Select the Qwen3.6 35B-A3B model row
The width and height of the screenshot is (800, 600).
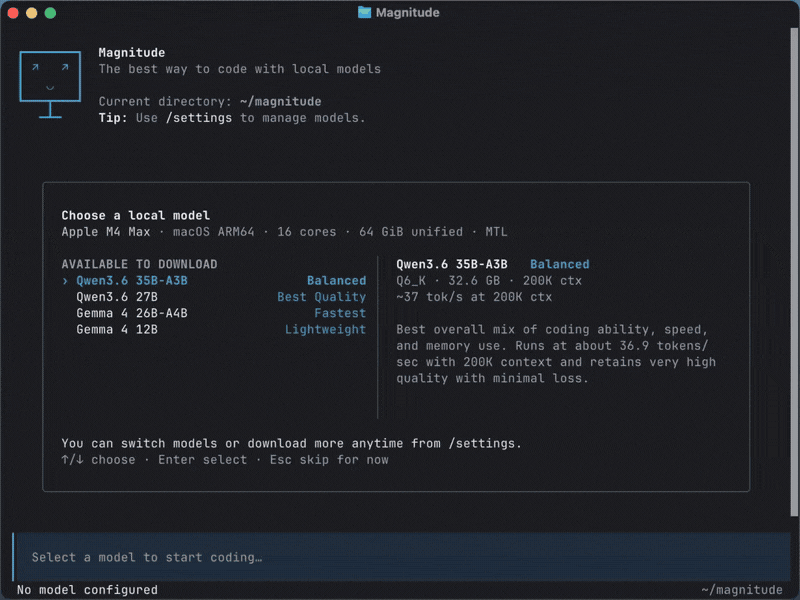[214, 281]
